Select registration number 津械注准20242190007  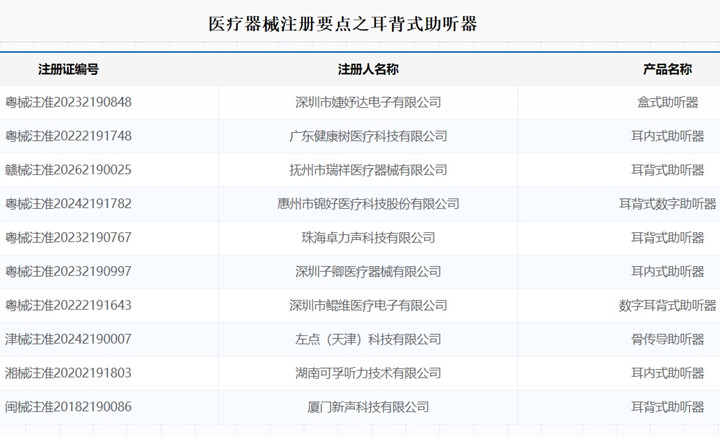click(x=68, y=339)
